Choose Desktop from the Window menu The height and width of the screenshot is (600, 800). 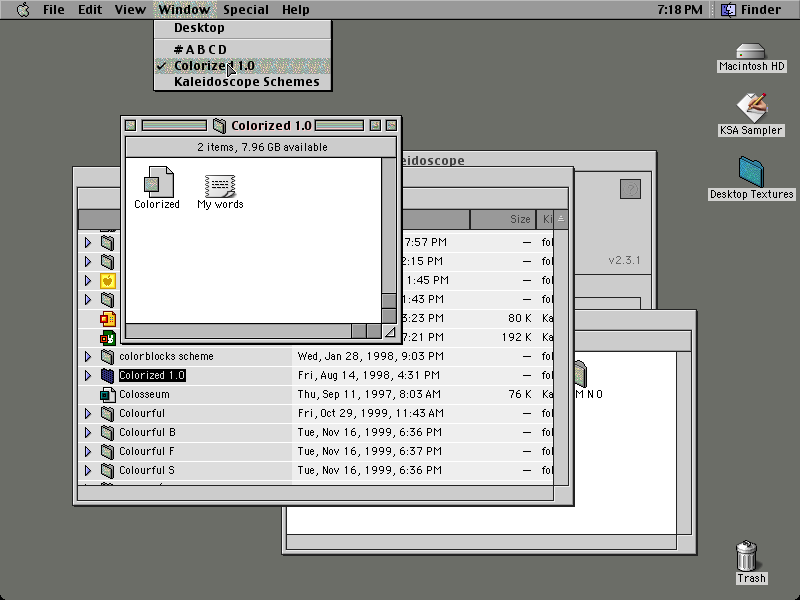[243, 28]
